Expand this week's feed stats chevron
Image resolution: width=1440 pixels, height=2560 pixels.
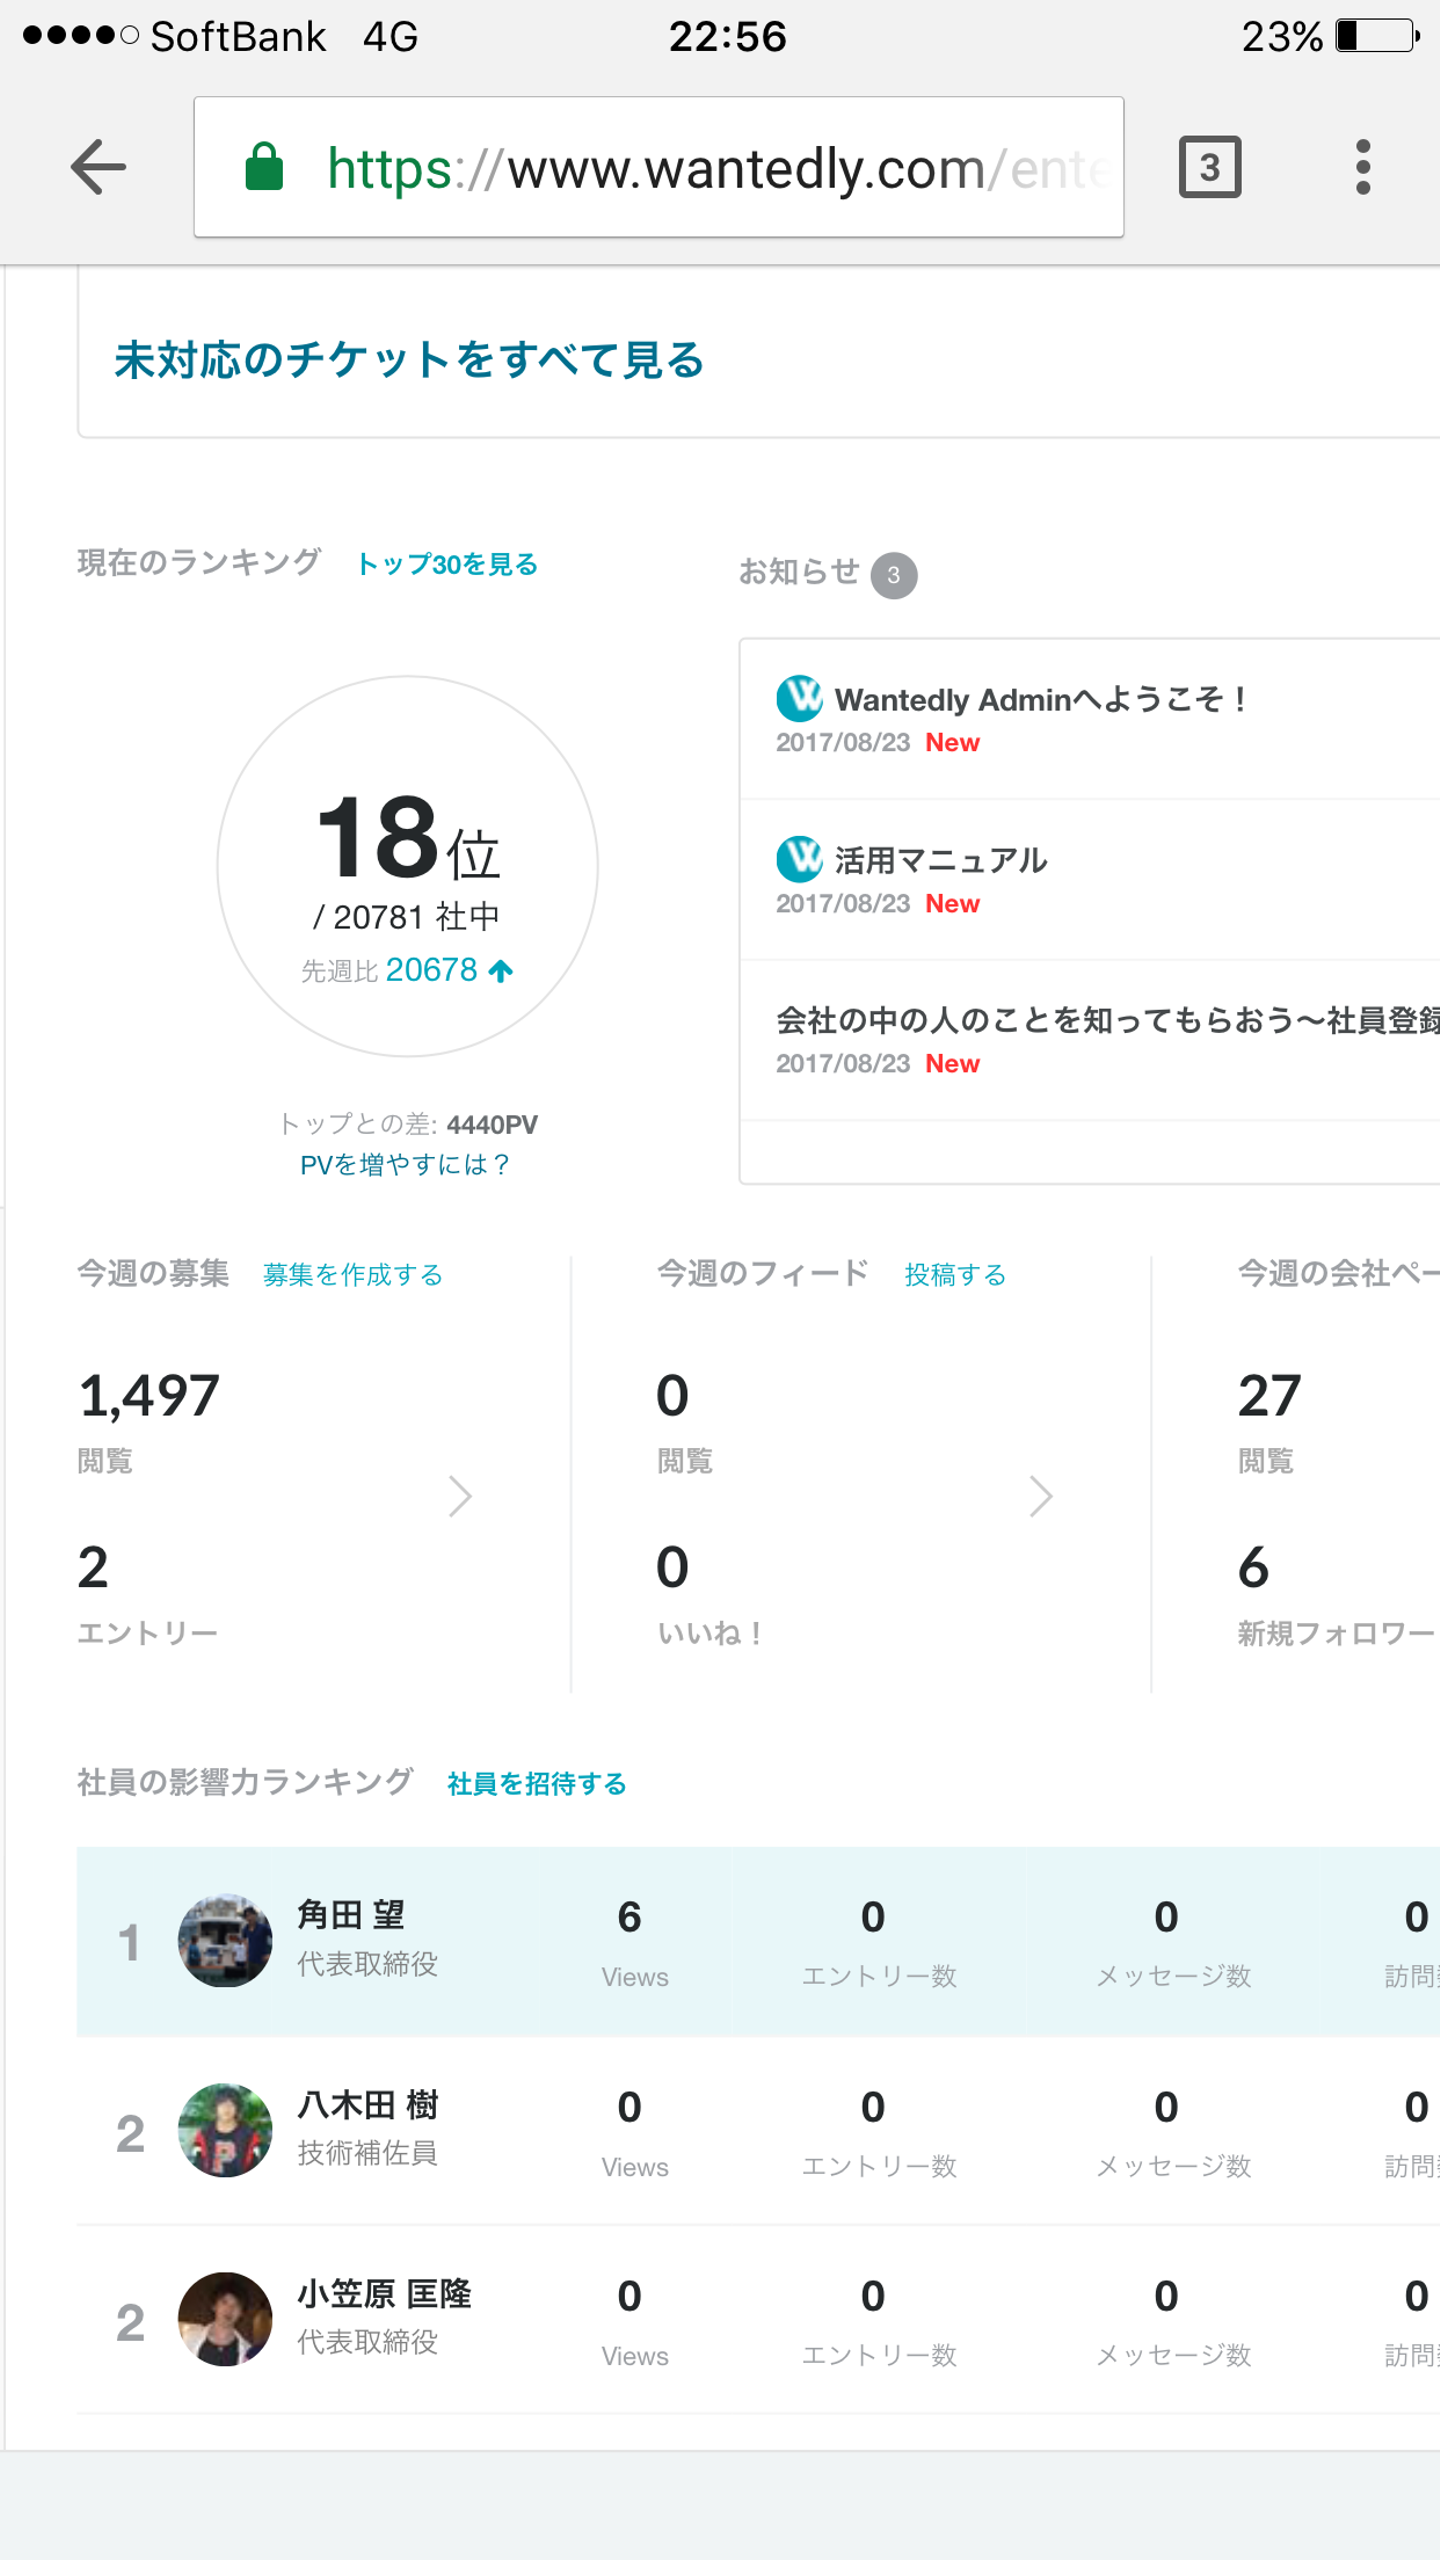(1041, 1496)
